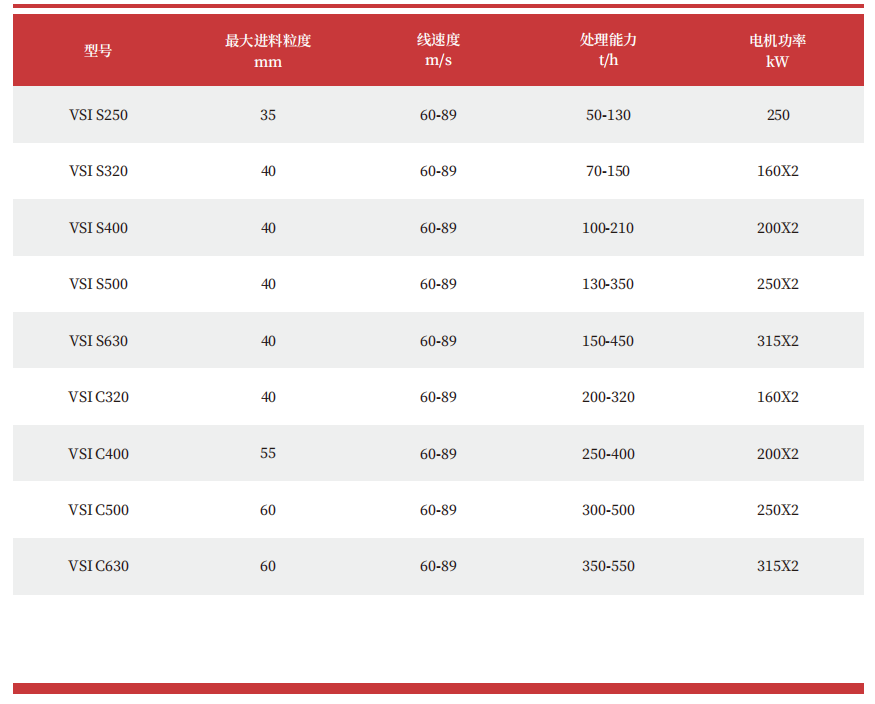Click the 100-210 capacity cell

608,228
